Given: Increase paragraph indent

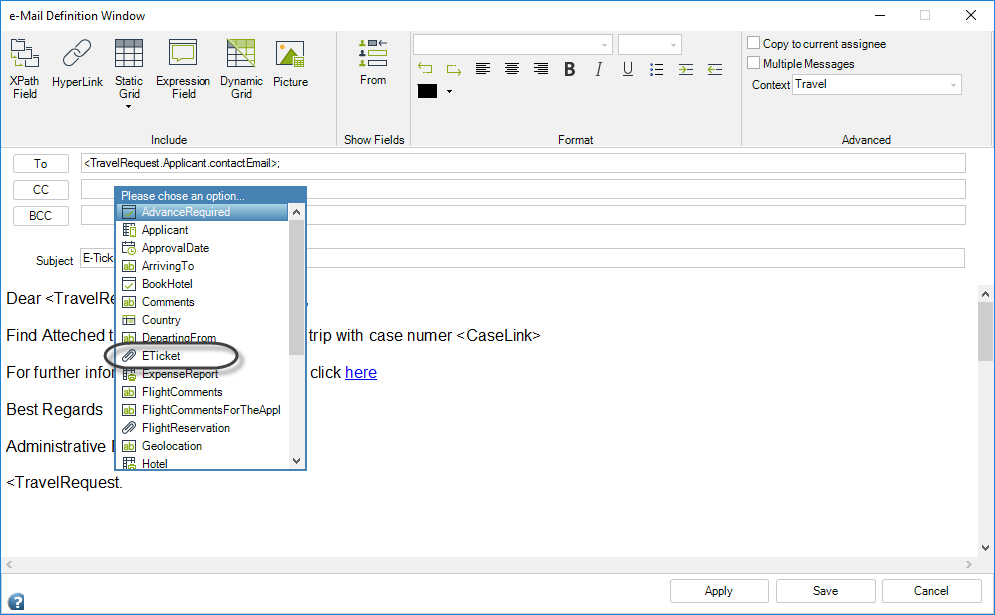Looking at the screenshot, I should coord(686,69).
